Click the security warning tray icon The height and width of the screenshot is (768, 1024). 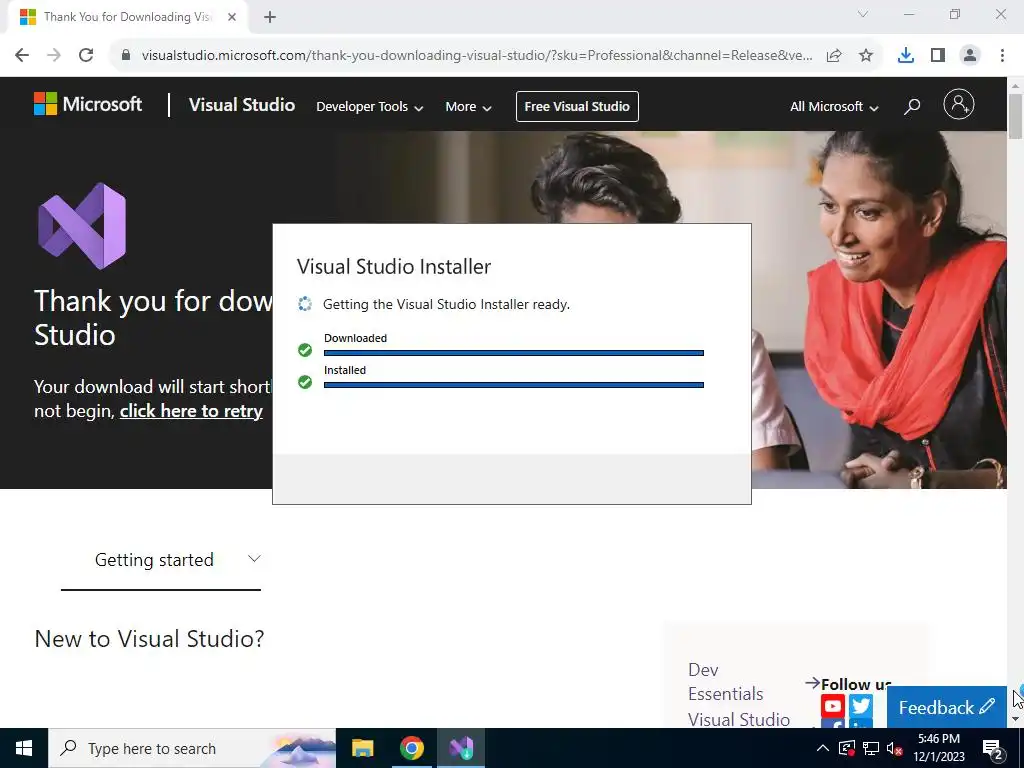847,748
